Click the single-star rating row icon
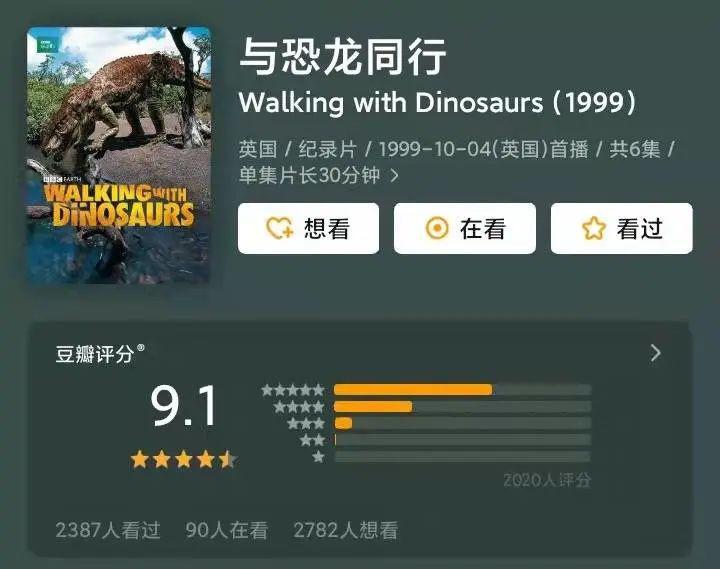Viewport: 720px width, 569px height. [x=318, y=457]
